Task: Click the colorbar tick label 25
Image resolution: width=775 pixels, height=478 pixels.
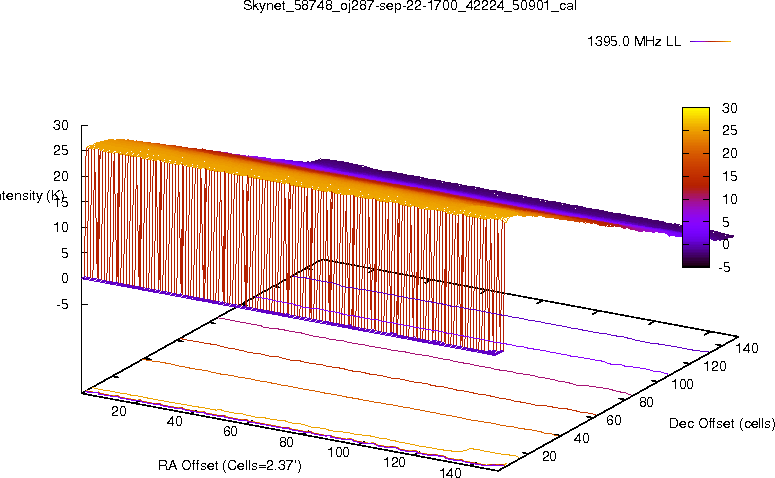Action: click(730, 130)
